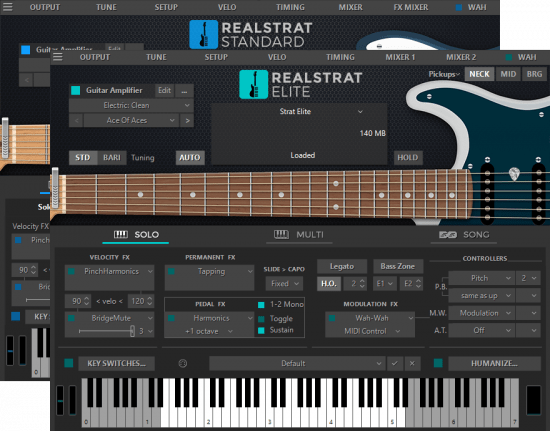This screenshot has width=550, height=431.
Task: Click the randomize dice icon beside Key Switches
Action: pos(183,363)
